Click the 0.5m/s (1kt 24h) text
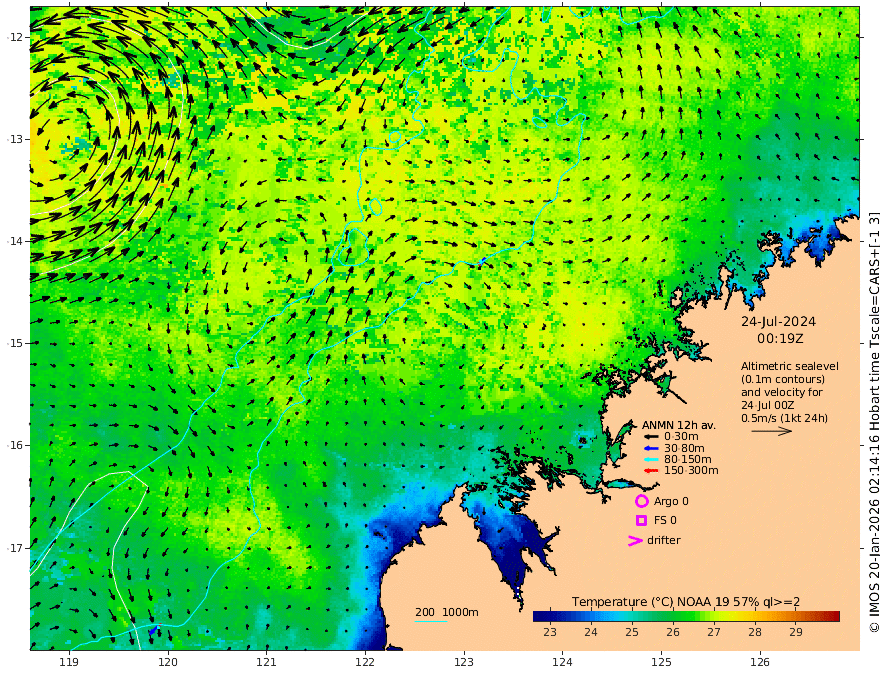880x680 pixels. click(784, 418)
